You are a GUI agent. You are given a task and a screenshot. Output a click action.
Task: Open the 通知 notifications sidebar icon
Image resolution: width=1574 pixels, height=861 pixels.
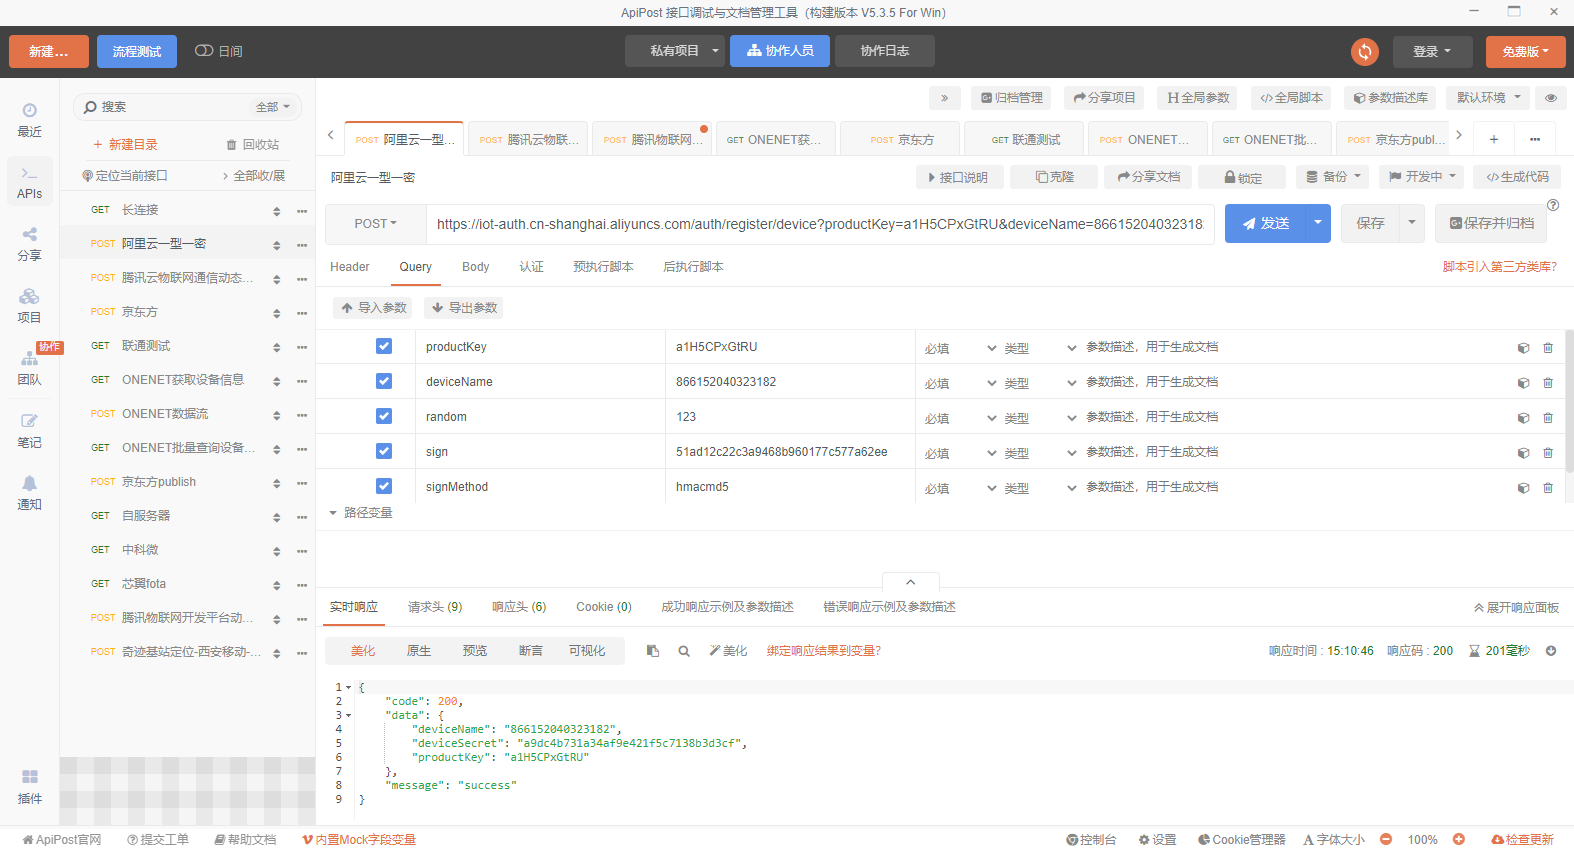(x=30, y=492)
